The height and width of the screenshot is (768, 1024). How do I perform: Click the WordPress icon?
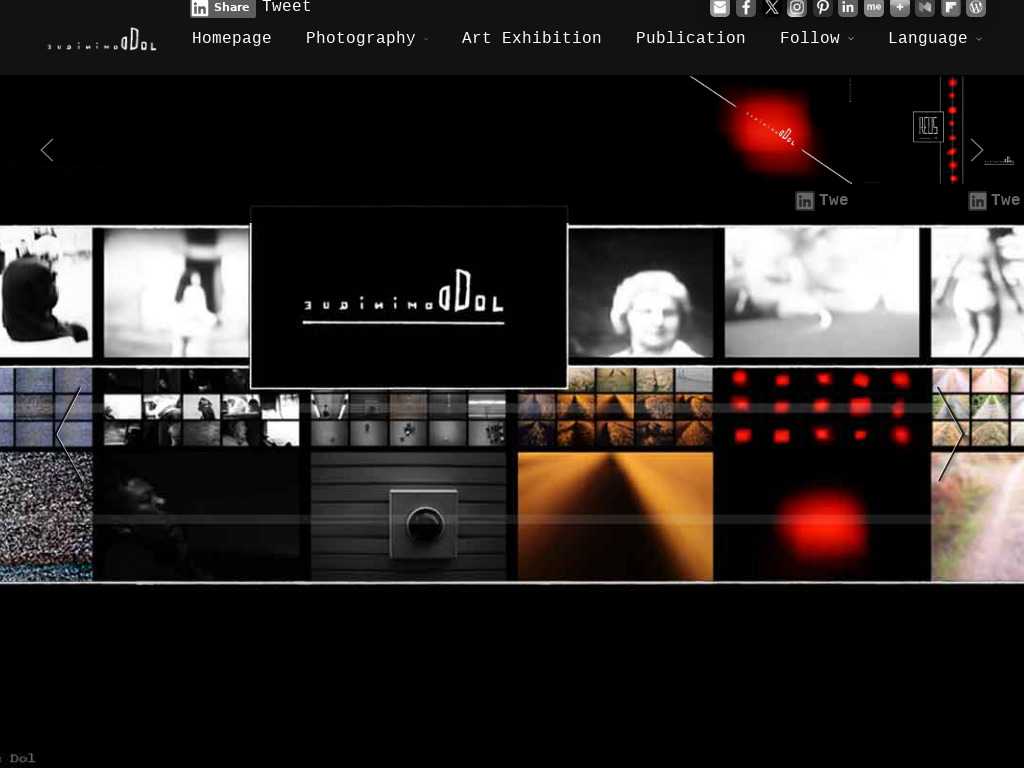point(976,8)
